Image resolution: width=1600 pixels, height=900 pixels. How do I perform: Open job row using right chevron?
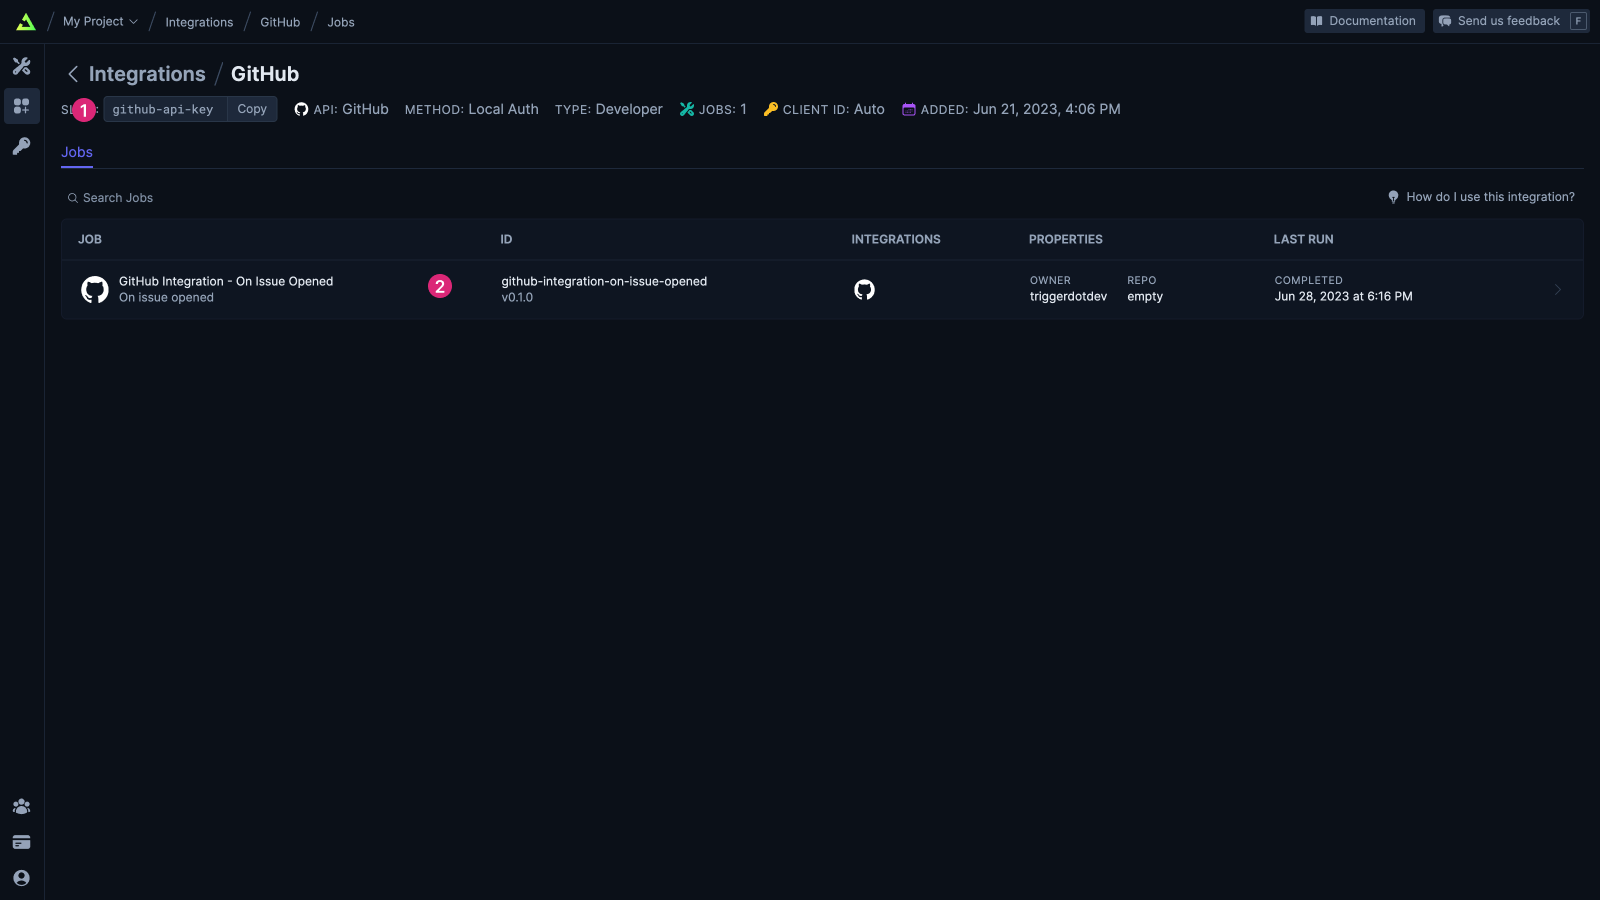coord(1558,290)
